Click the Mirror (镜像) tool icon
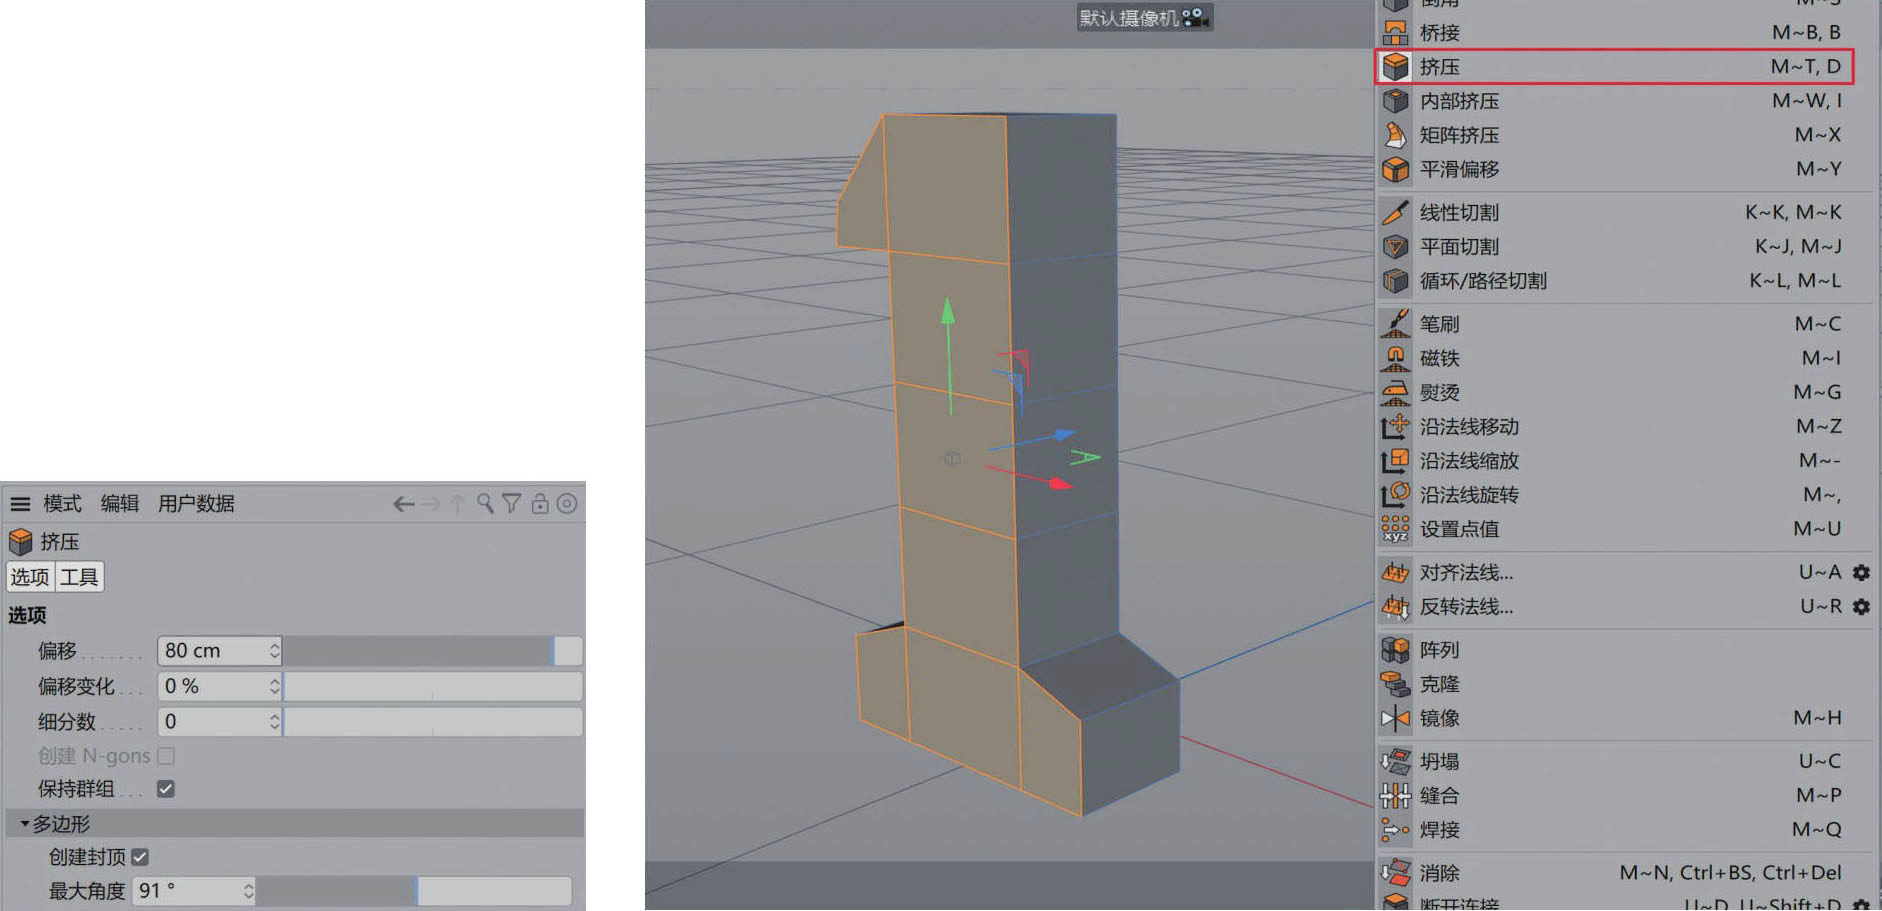This screenshot has height=911, width=1882. click(1395, 718)
